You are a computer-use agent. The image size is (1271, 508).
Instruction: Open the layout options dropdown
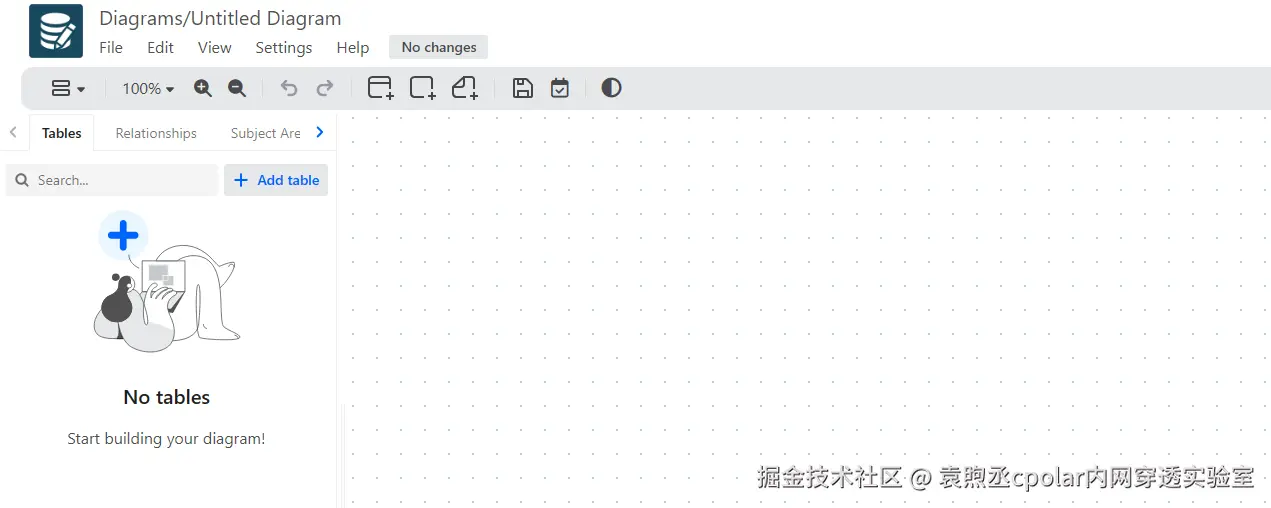[68, 89]
